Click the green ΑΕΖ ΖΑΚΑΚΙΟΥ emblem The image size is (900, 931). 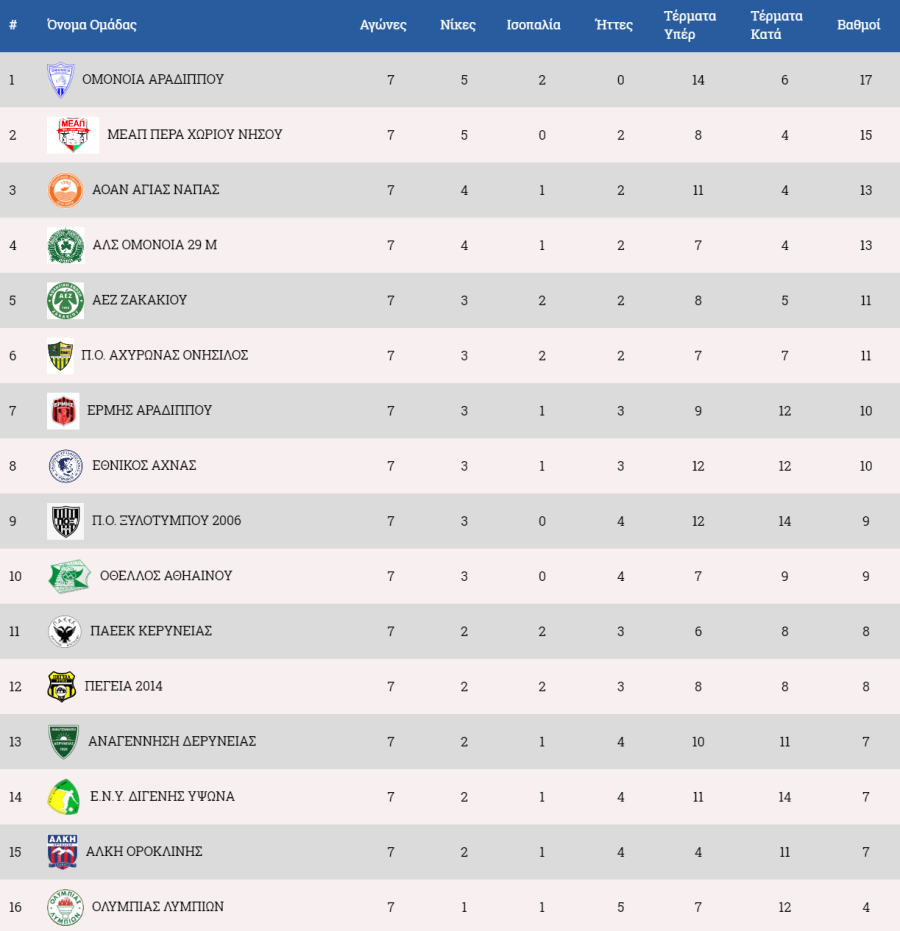65,300
